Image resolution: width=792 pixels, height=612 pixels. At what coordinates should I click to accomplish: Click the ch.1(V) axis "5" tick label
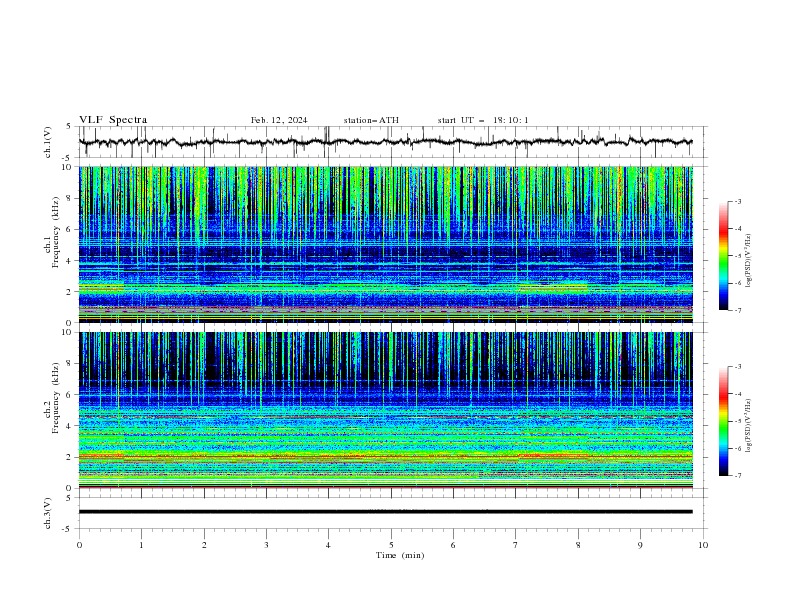(69, 126)
